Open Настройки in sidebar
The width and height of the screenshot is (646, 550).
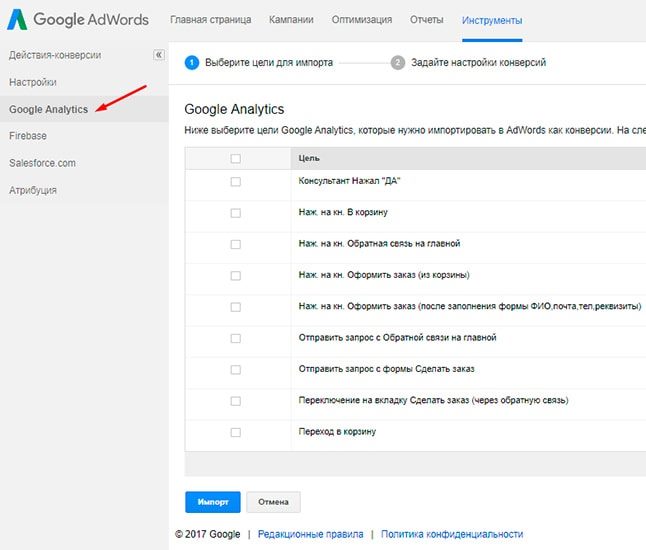(x=33, y=82)
